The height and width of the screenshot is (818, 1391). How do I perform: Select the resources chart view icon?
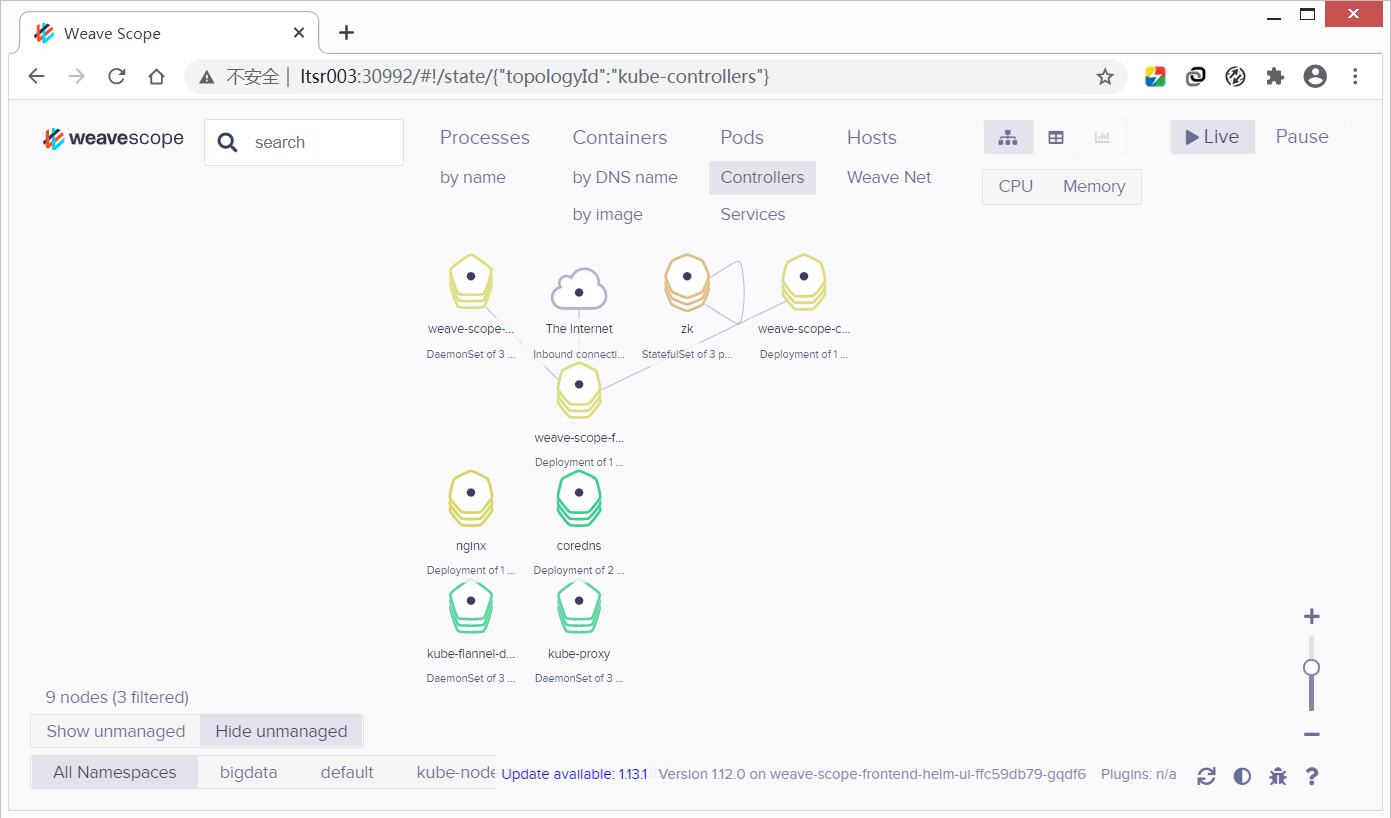click(1102, 137)
